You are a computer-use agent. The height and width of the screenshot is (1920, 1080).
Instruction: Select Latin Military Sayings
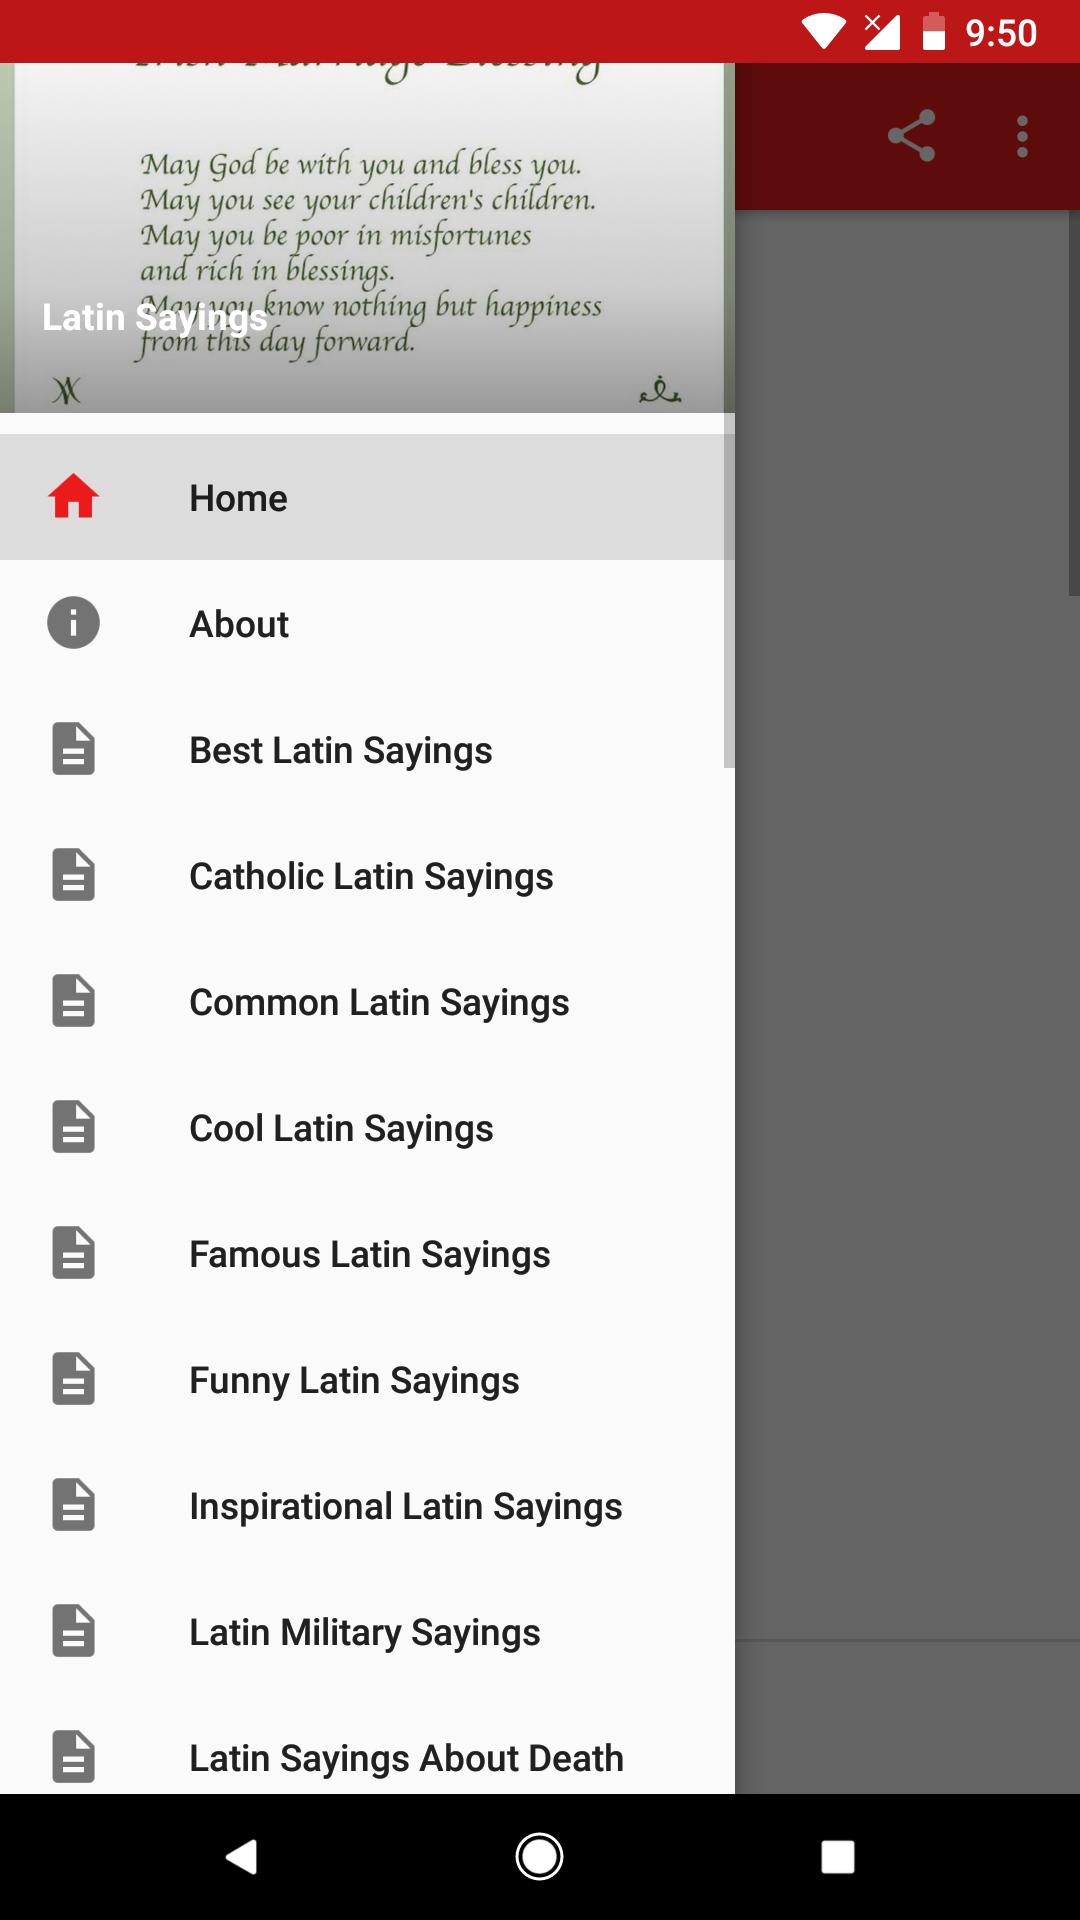pyautogui.click(x=367, y=1631)
